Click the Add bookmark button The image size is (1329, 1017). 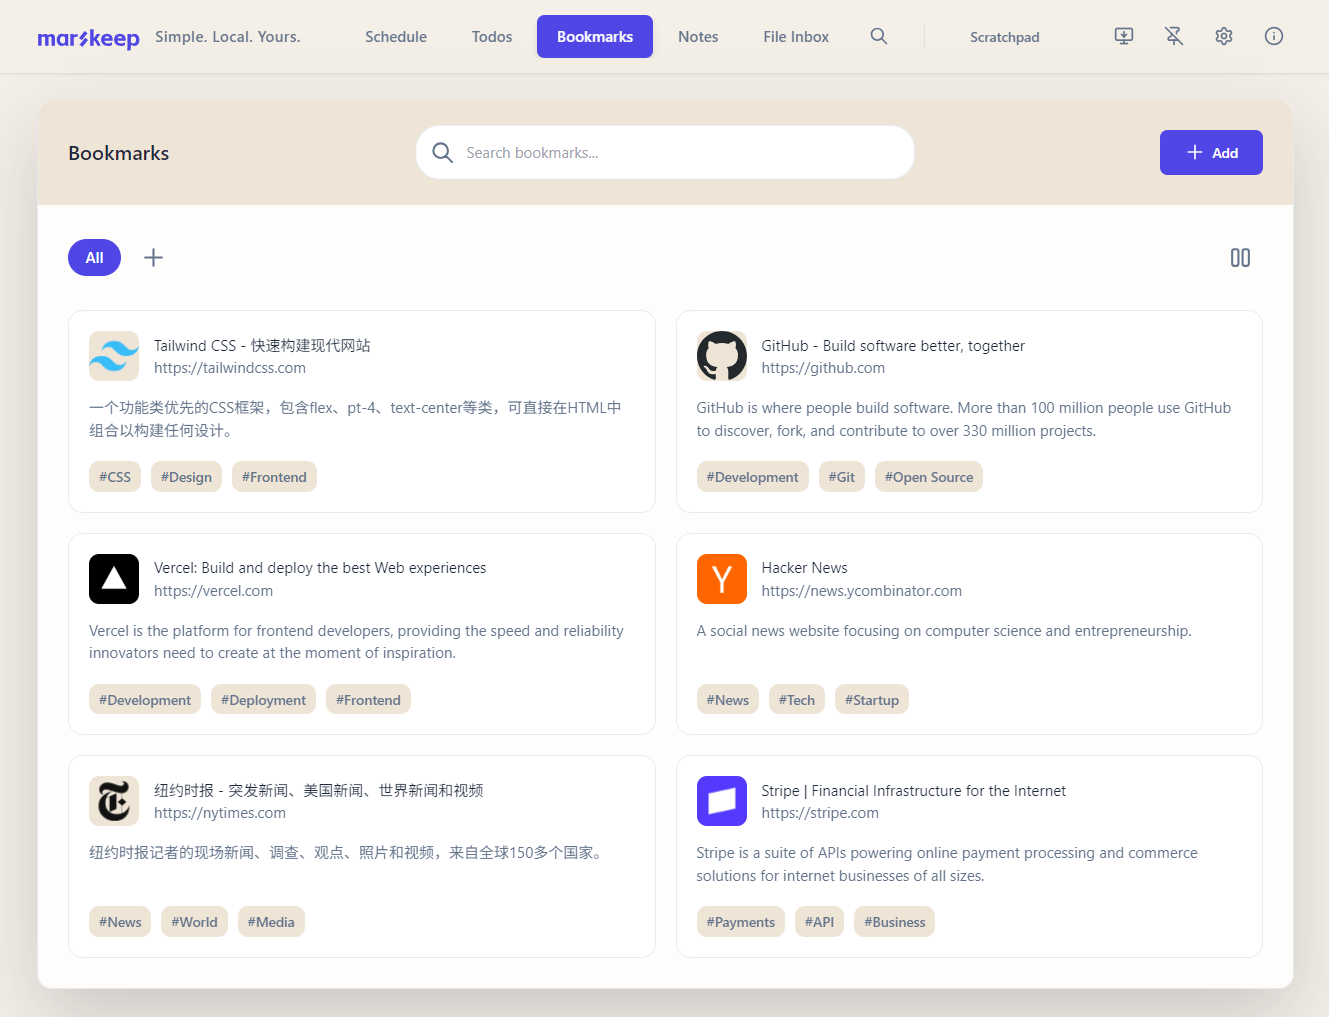tap(1211, 153)
